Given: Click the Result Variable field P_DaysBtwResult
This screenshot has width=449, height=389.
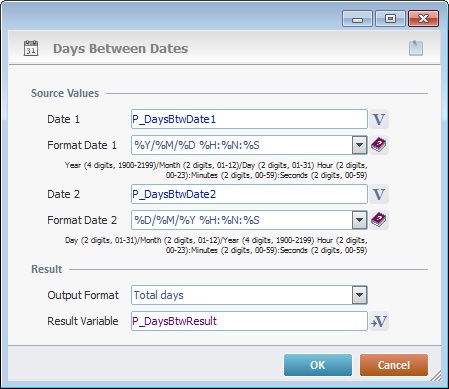Looking at the screenshot, I should click(x=249, y=321).
